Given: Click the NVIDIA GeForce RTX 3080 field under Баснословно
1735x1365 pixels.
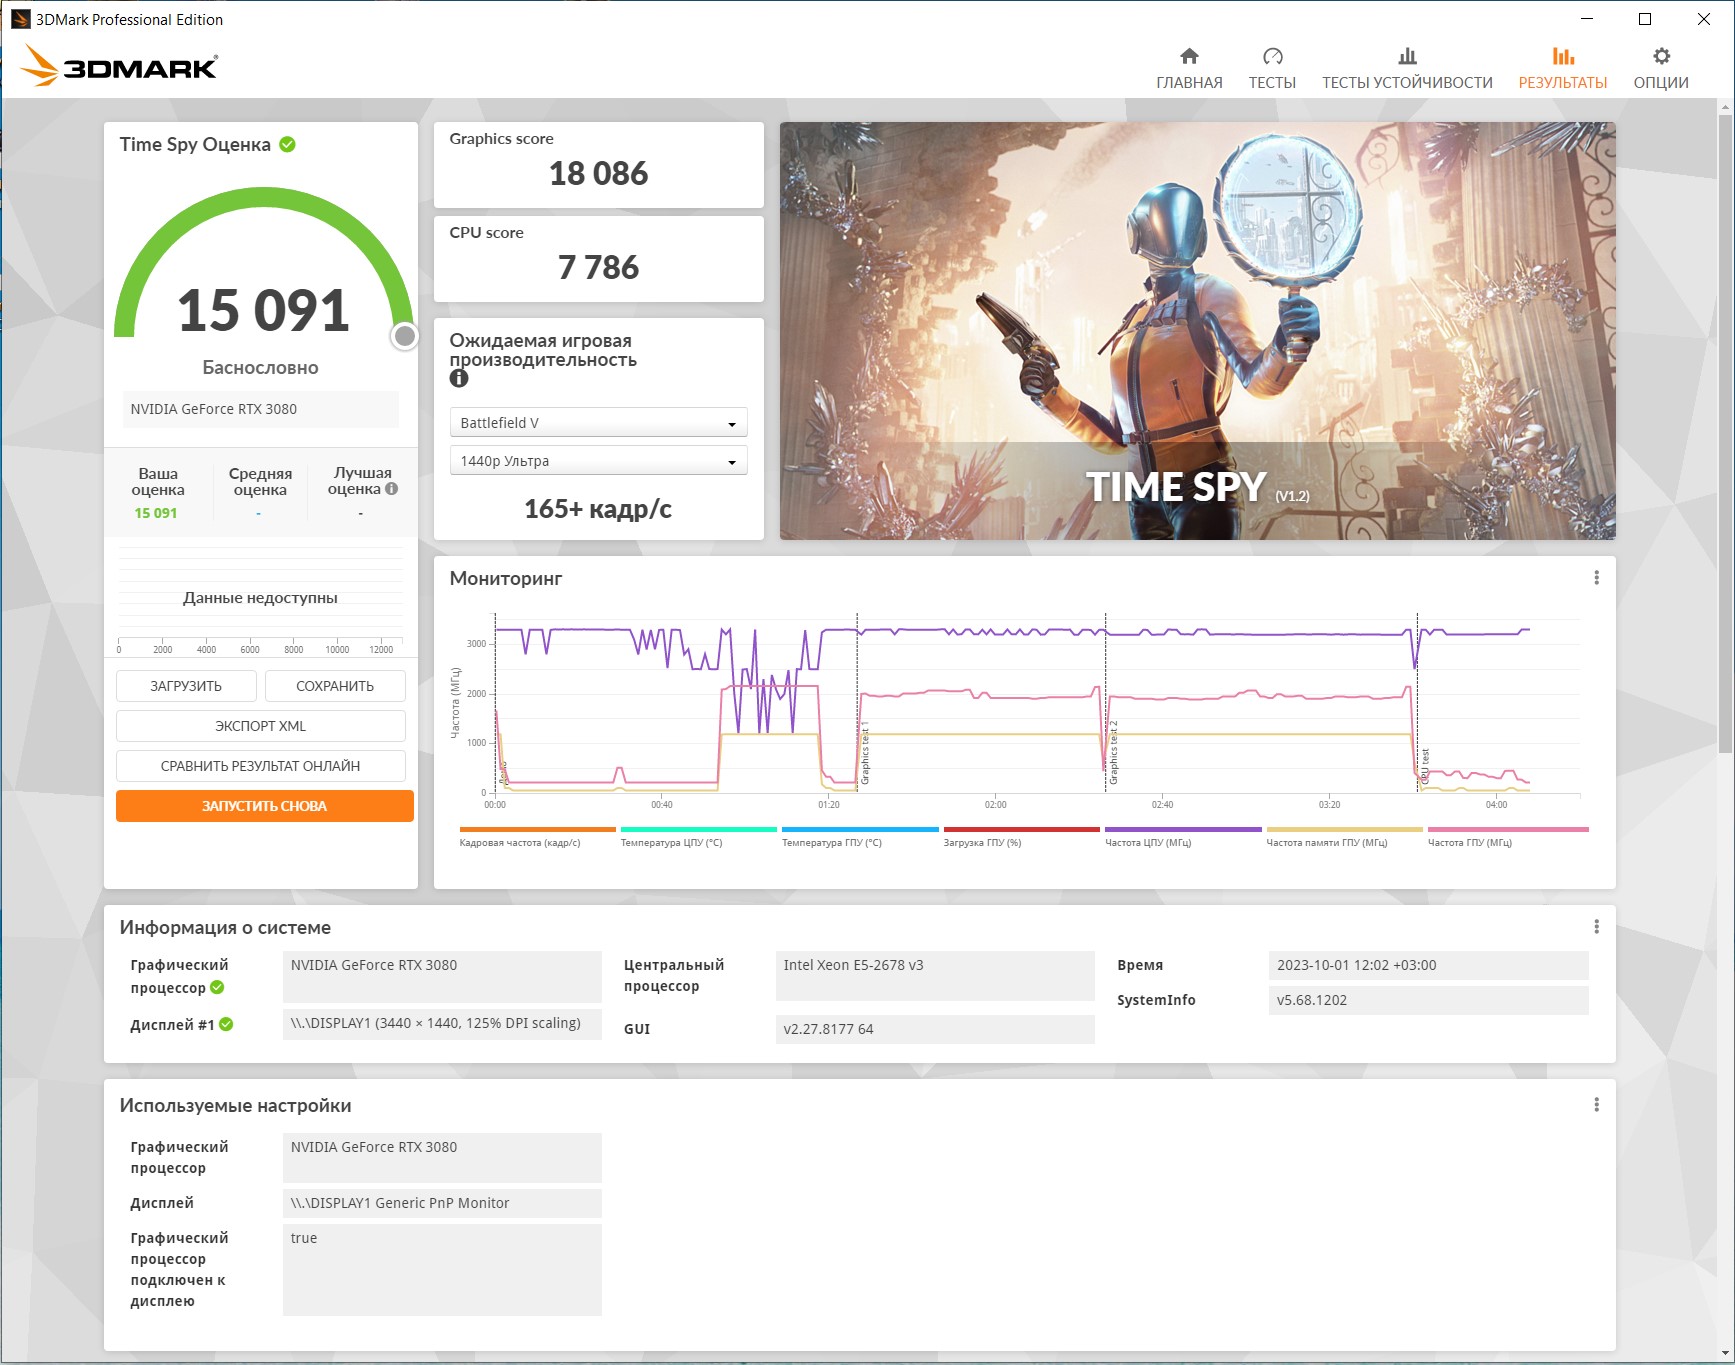Looking at the screenshot, I should click(260, 409).
